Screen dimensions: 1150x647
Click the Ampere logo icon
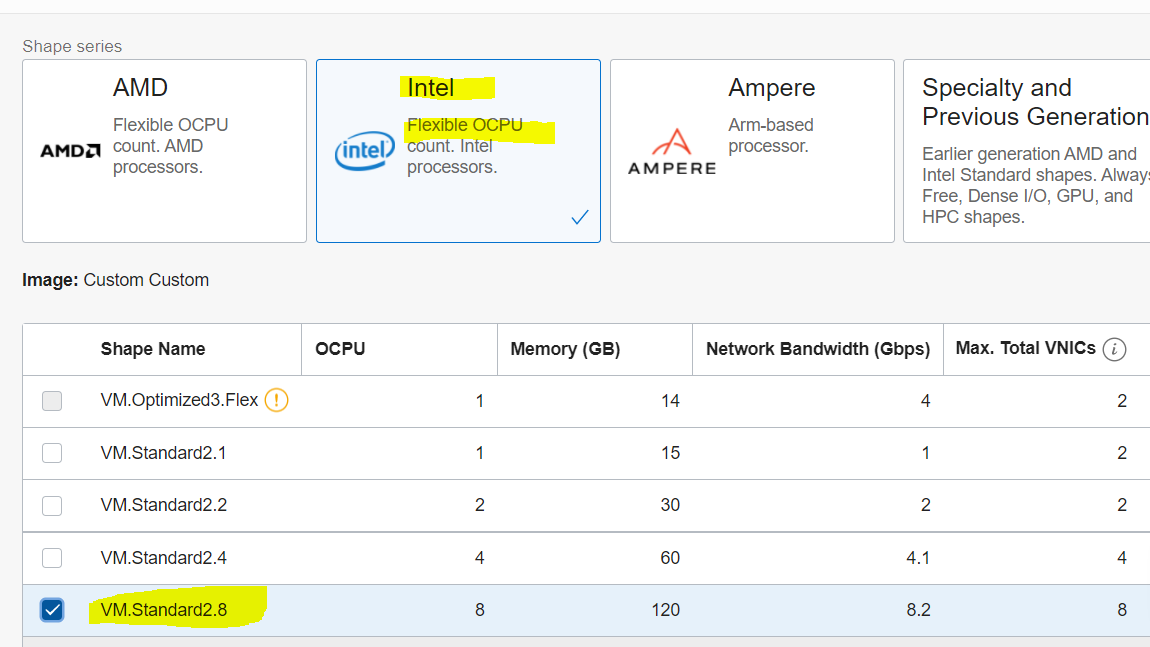672,151
